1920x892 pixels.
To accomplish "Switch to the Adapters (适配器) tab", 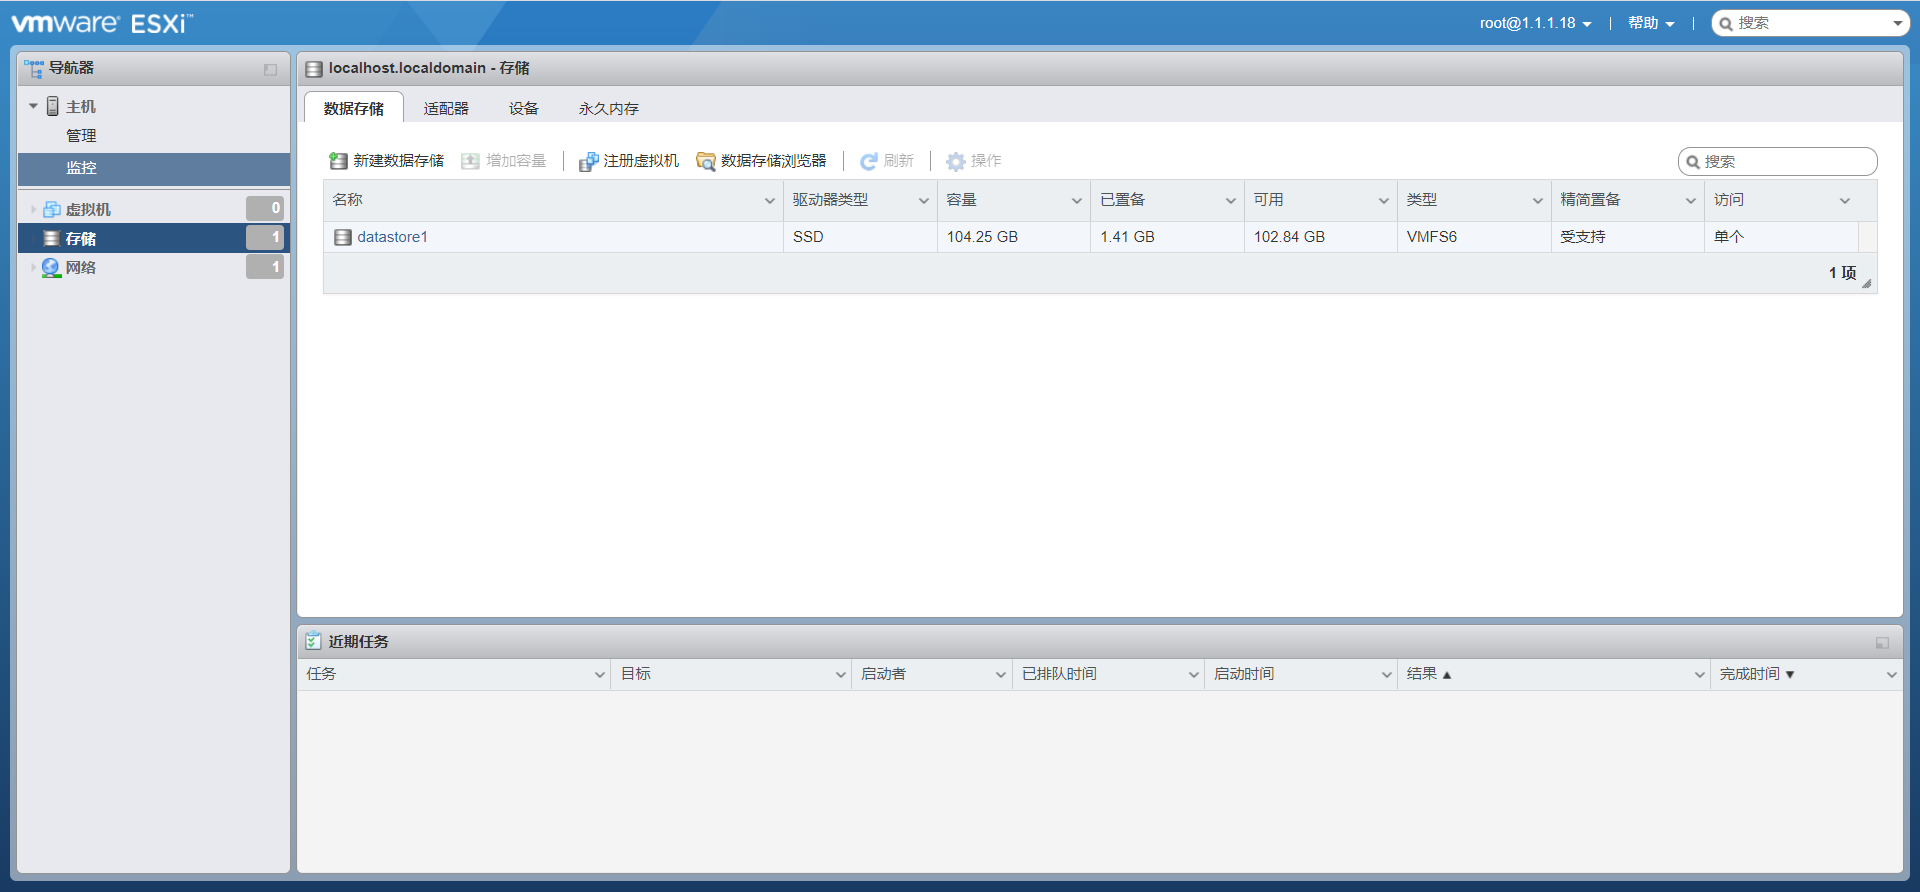I will (x=445, y=108).
